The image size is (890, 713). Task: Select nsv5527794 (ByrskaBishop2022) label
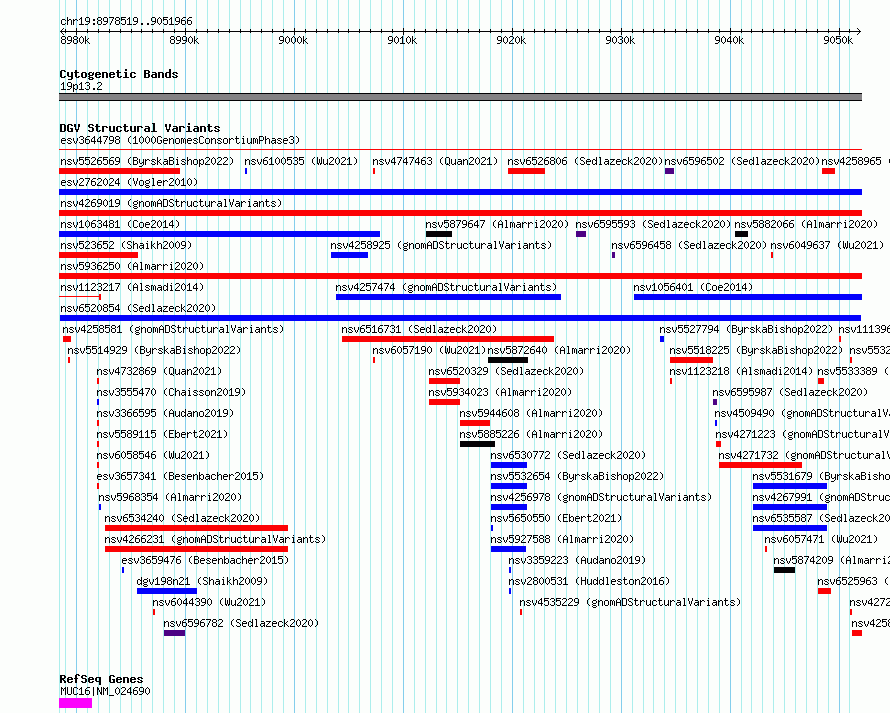[746, 329]
